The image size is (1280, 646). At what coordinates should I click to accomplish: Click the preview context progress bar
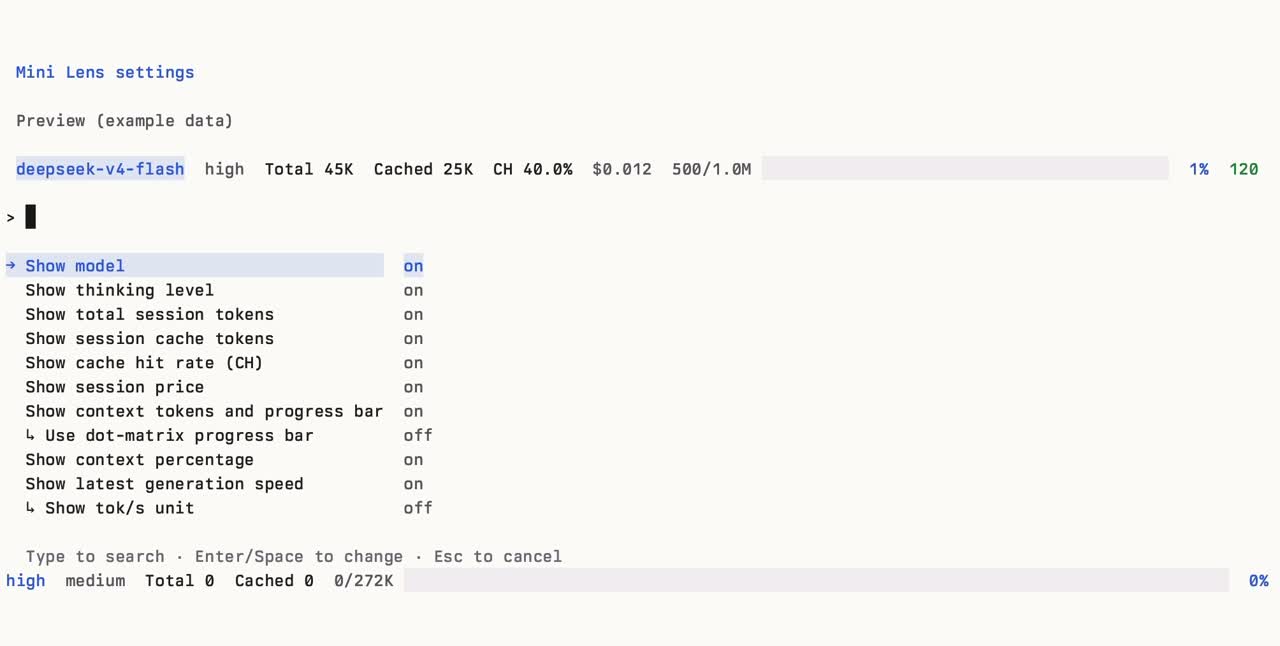(965, 168)
